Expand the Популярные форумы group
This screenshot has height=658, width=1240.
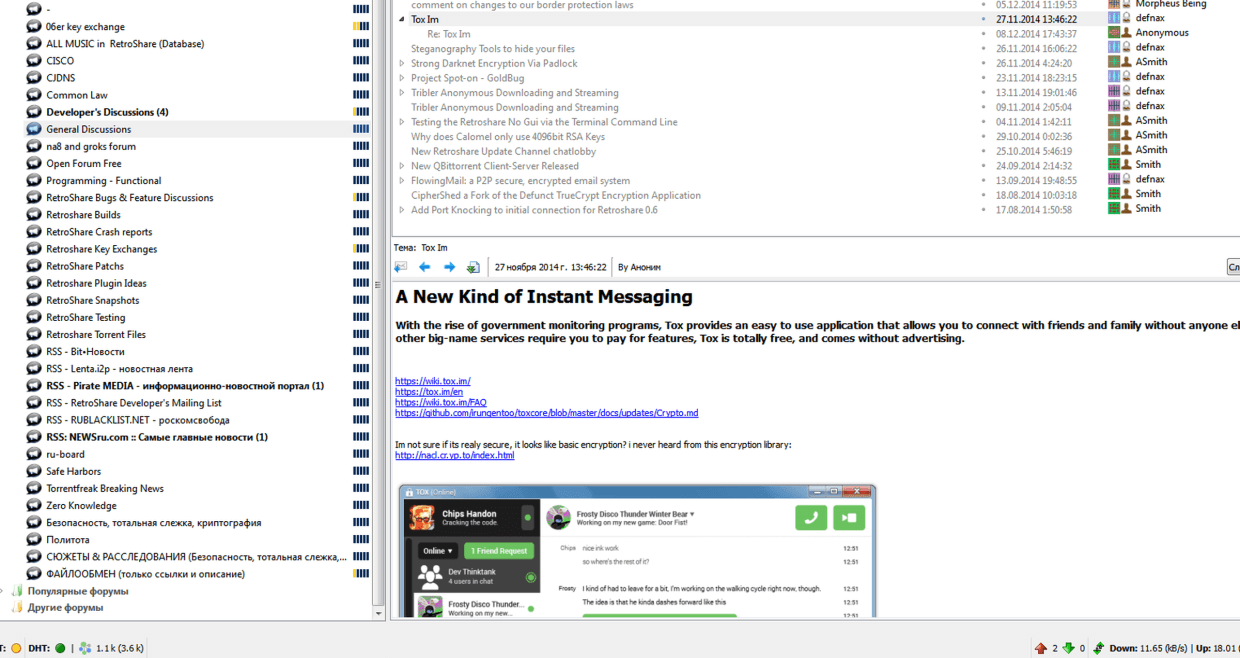click(x=3, y=591)
